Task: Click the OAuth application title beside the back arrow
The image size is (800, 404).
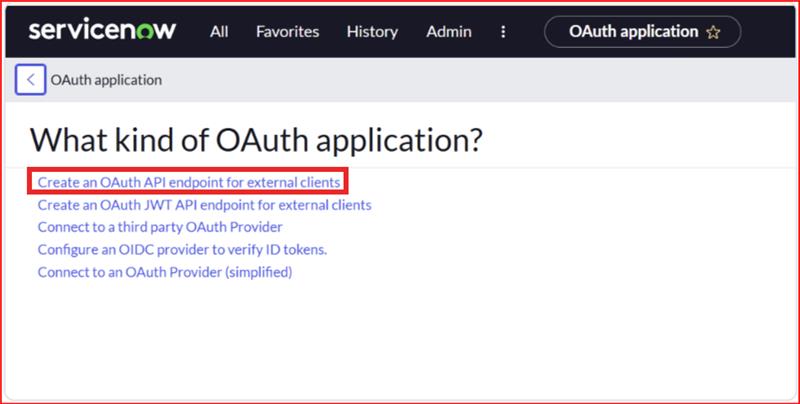Action: [106, 79]
